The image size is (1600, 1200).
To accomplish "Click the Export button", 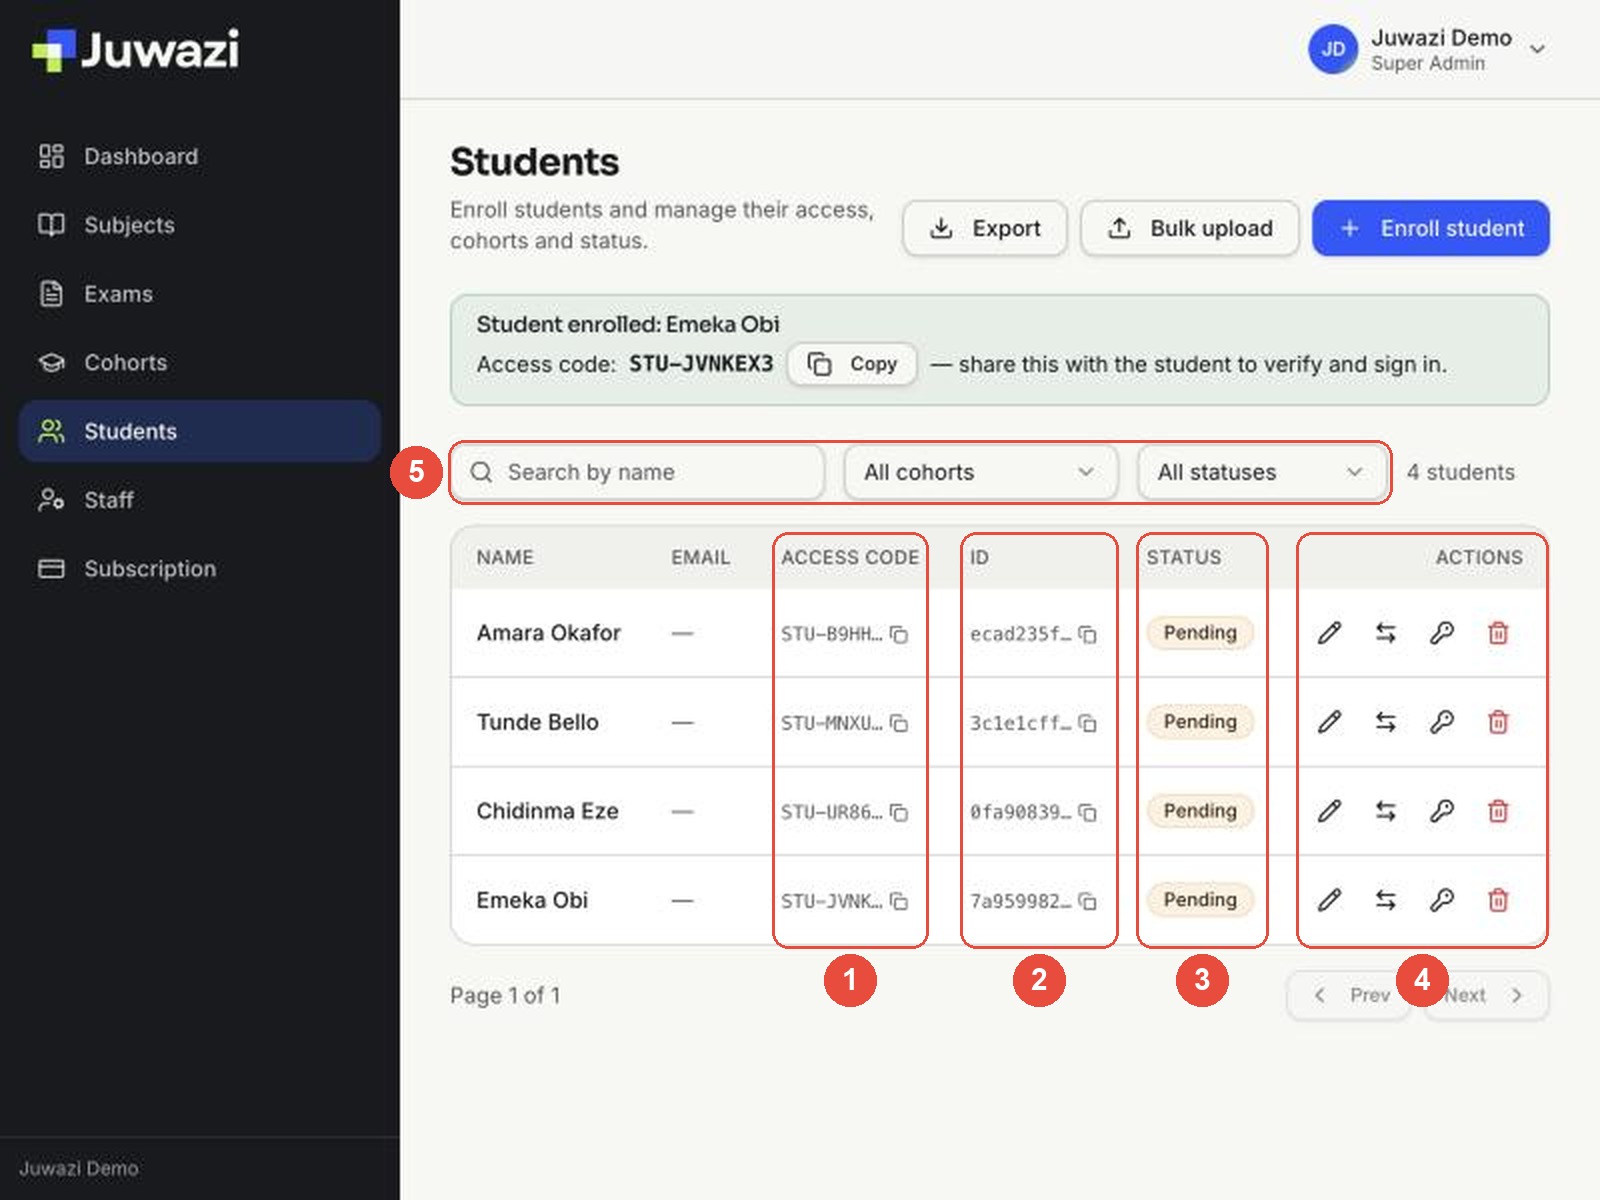I will tap(985, 228).
